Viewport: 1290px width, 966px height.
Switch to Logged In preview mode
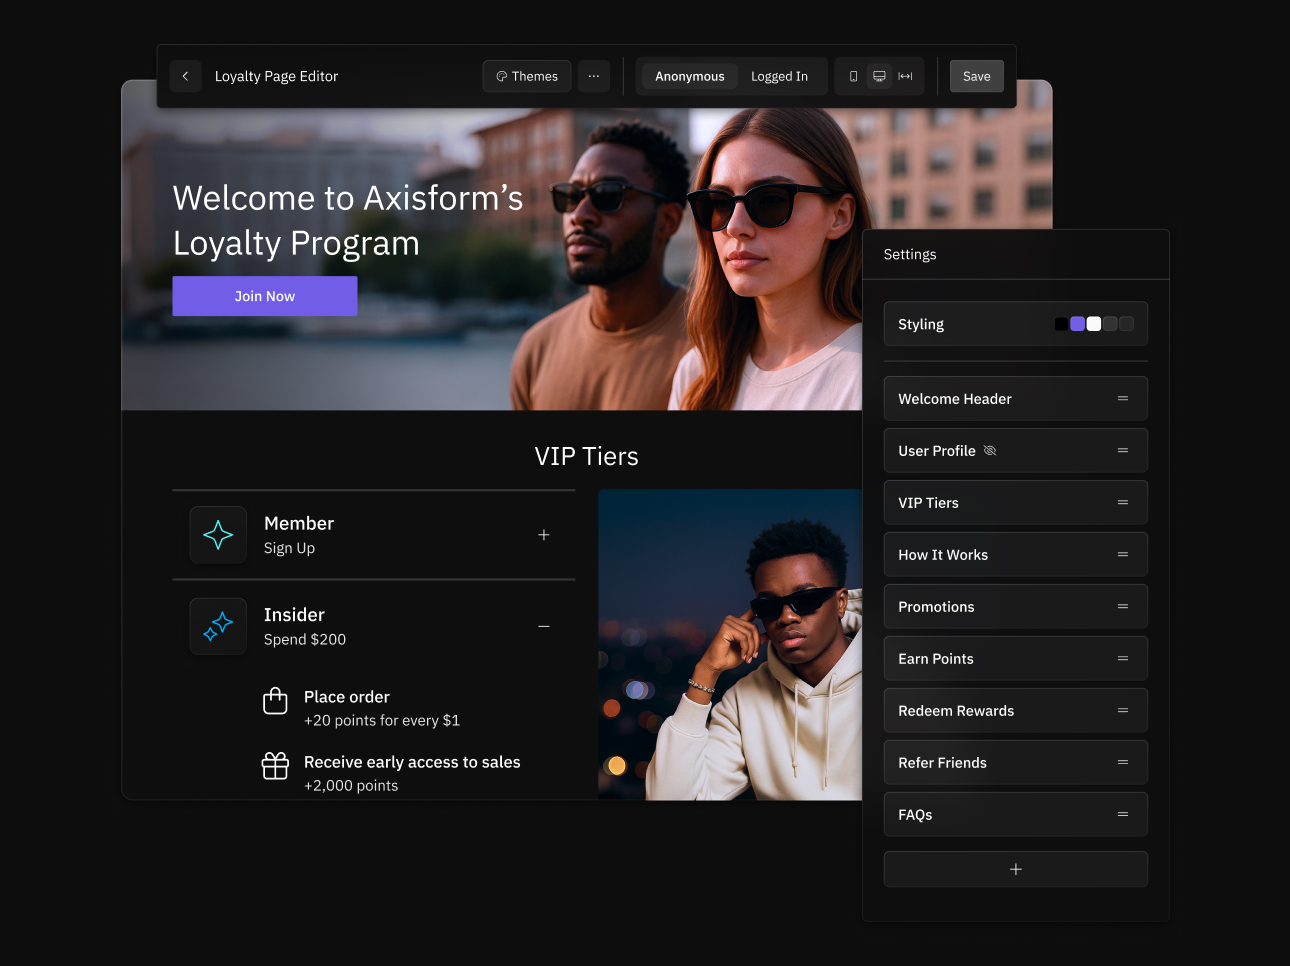pos(780,76)
